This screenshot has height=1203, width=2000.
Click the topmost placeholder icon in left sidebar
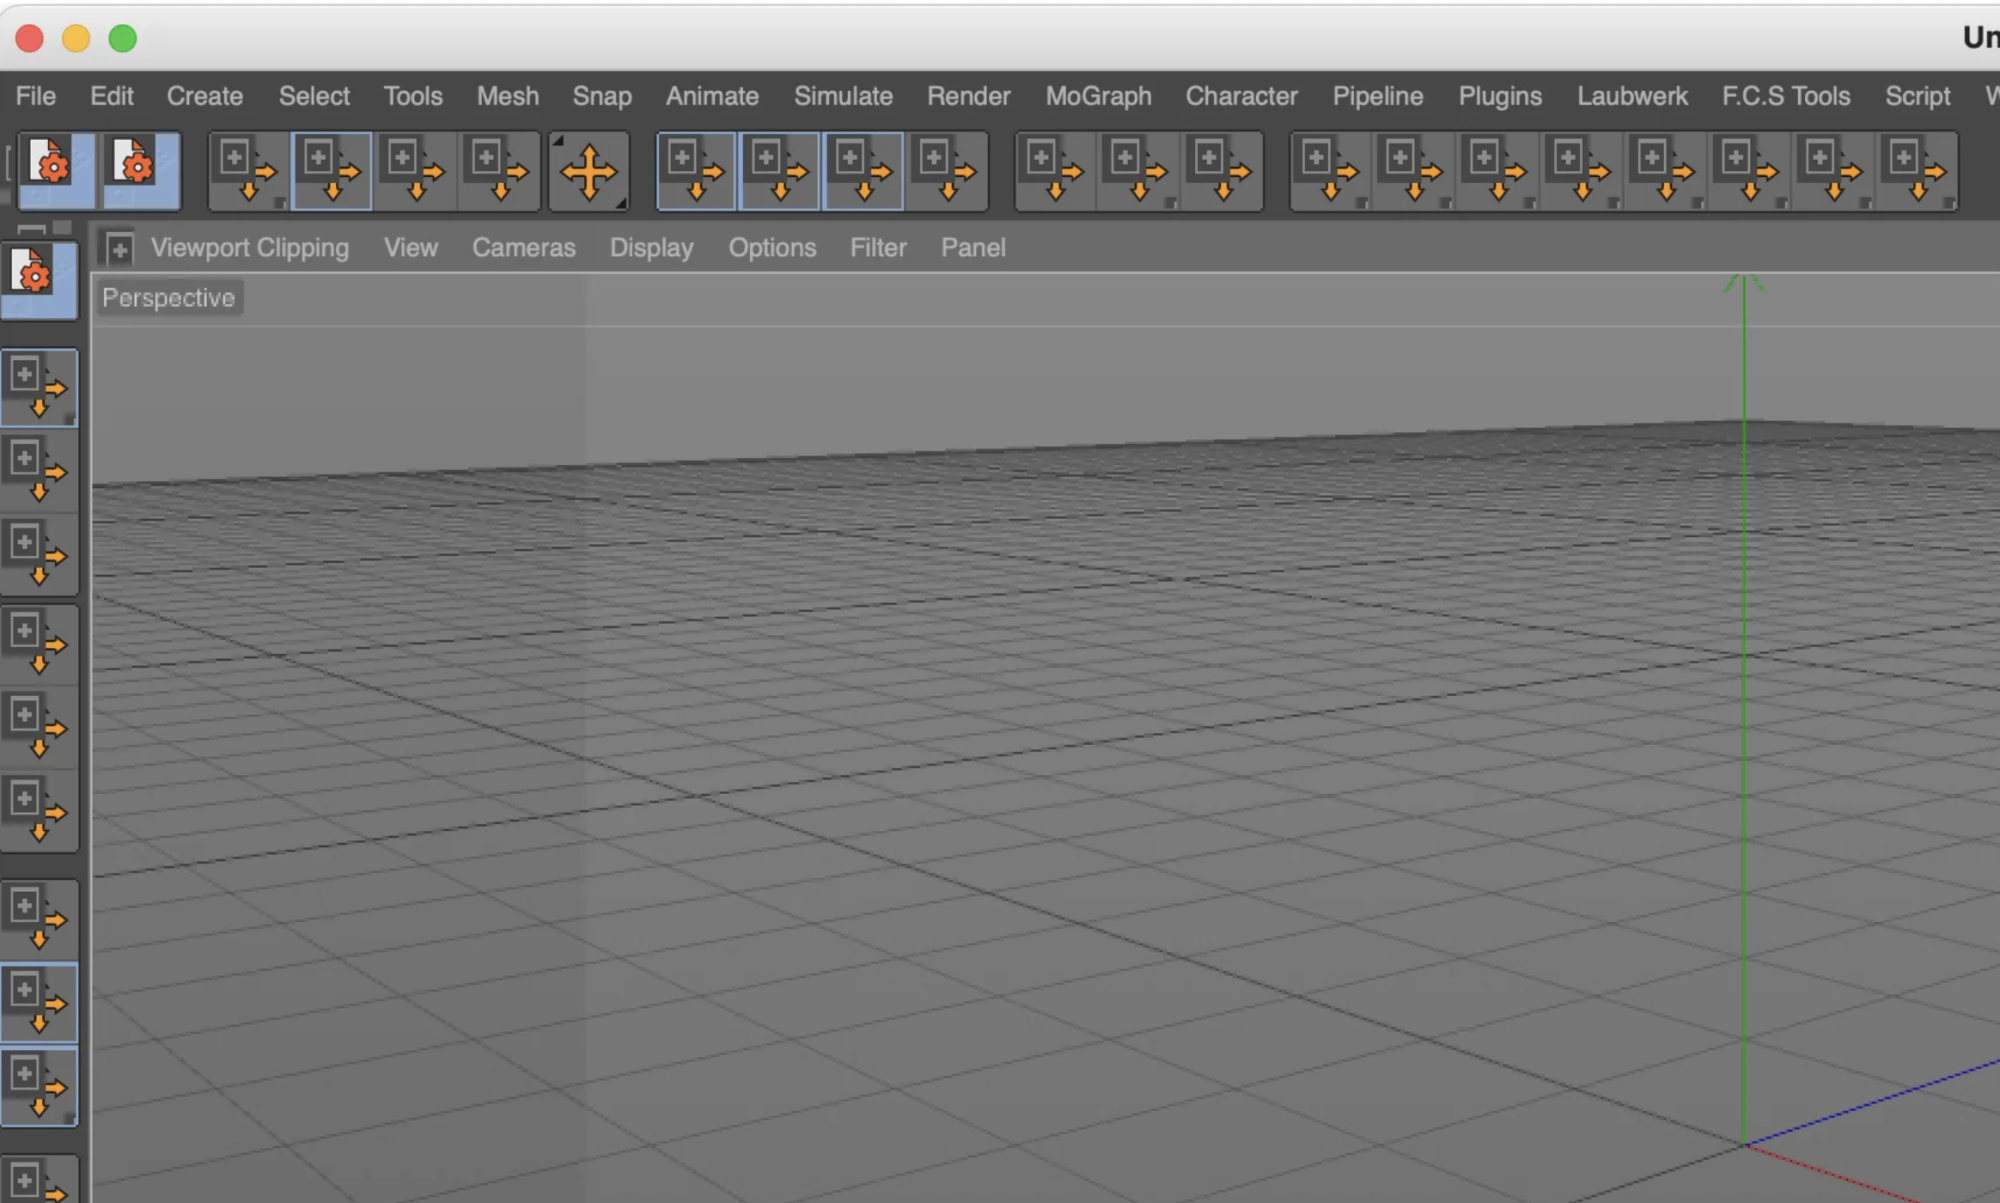39,388
